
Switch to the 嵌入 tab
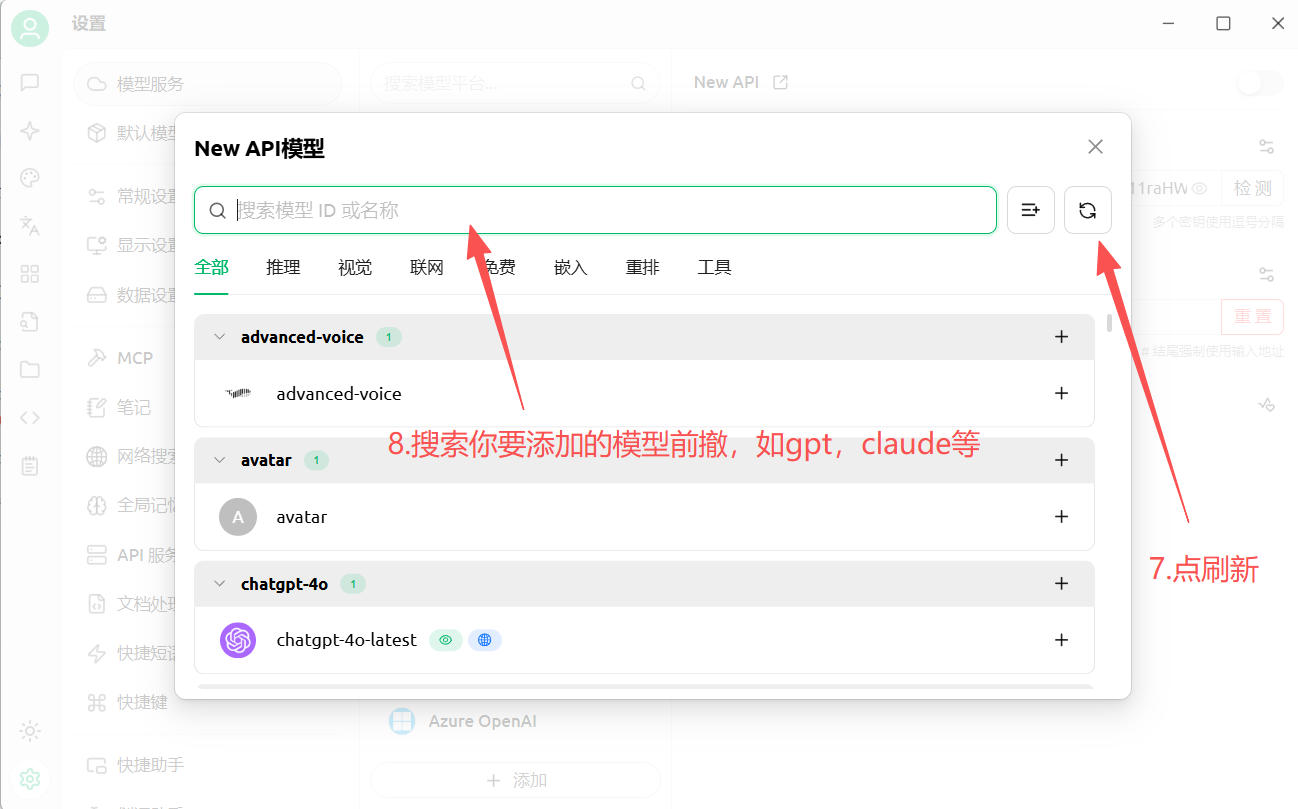(x=570, y=267)
